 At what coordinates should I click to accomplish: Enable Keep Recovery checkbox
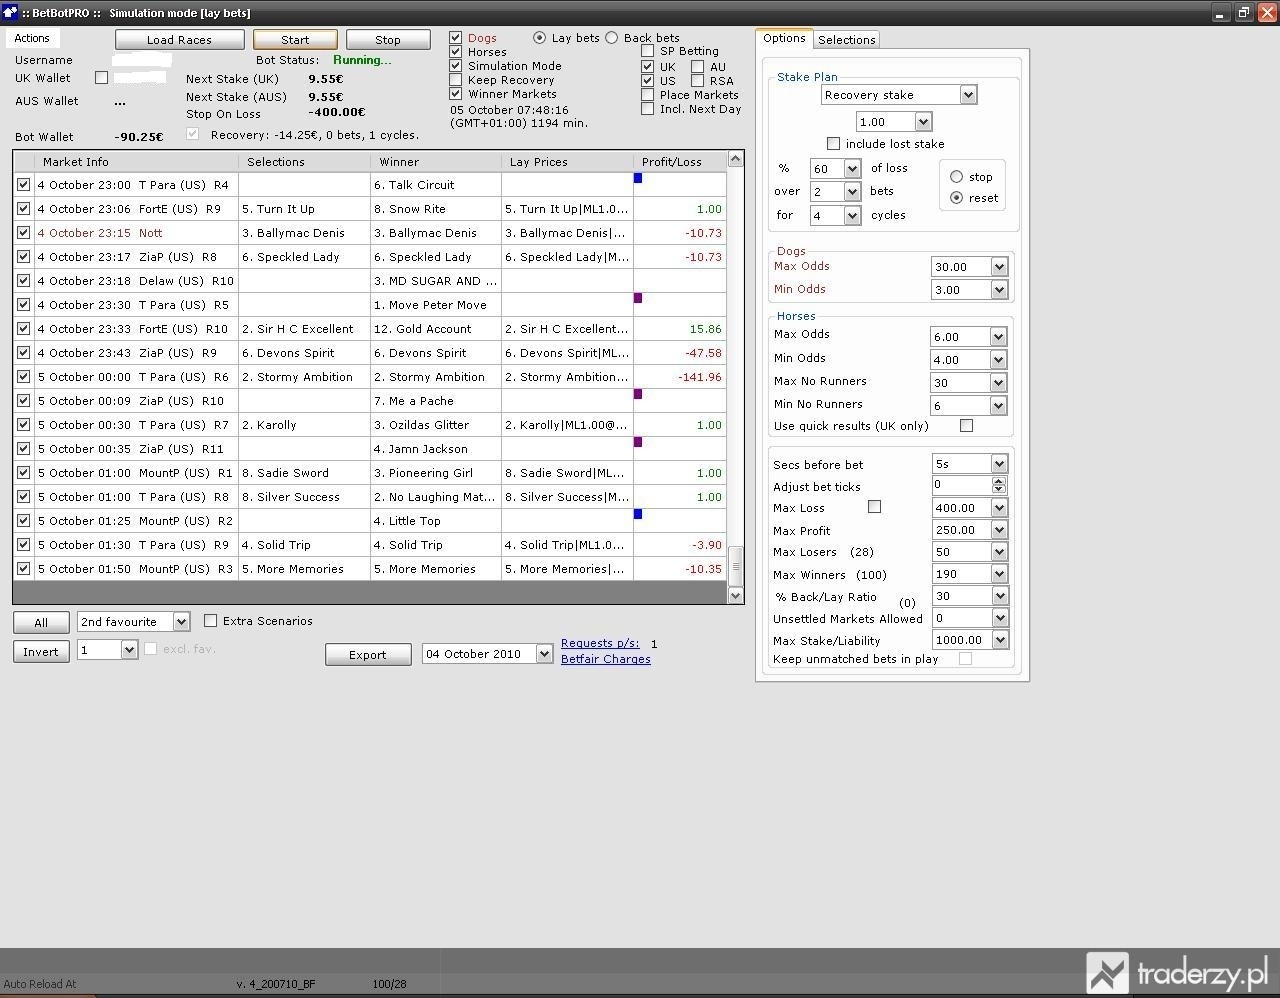click(x=456, y=79)
